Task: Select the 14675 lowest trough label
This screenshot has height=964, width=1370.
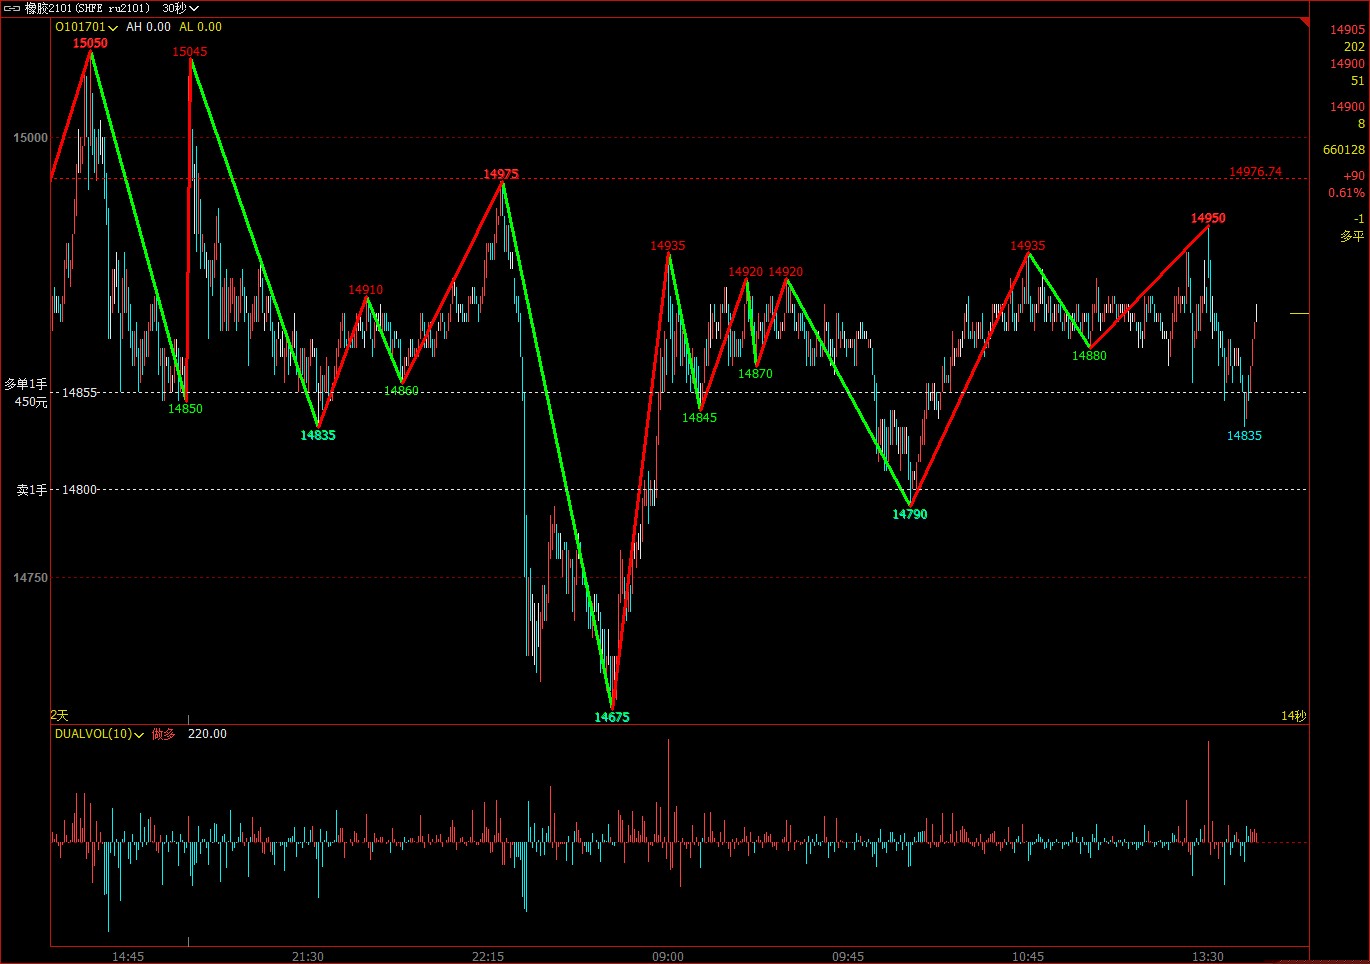Action: [612, 717]
